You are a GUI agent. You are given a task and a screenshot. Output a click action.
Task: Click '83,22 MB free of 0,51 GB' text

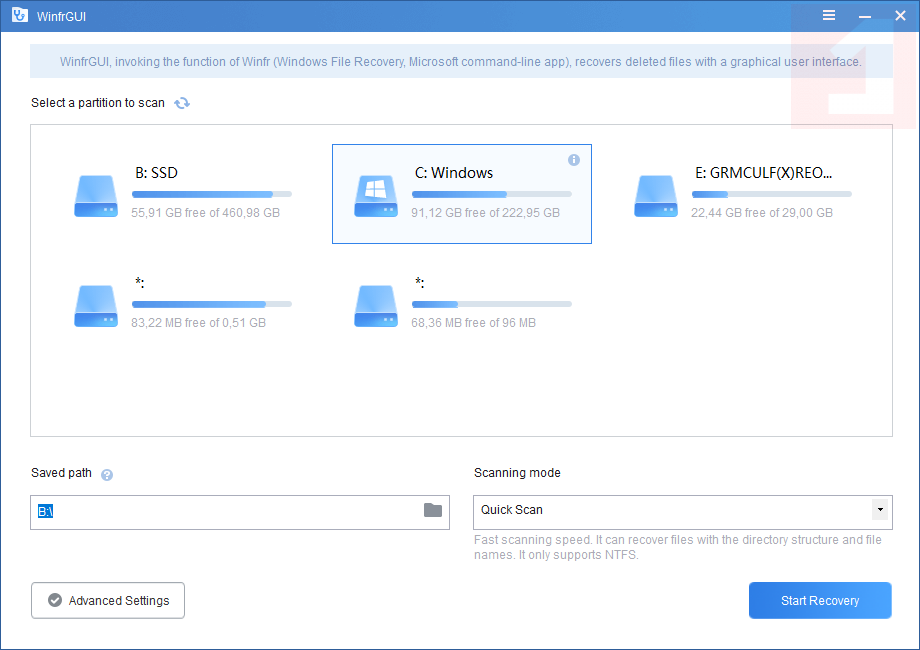(x=198, y=323)
